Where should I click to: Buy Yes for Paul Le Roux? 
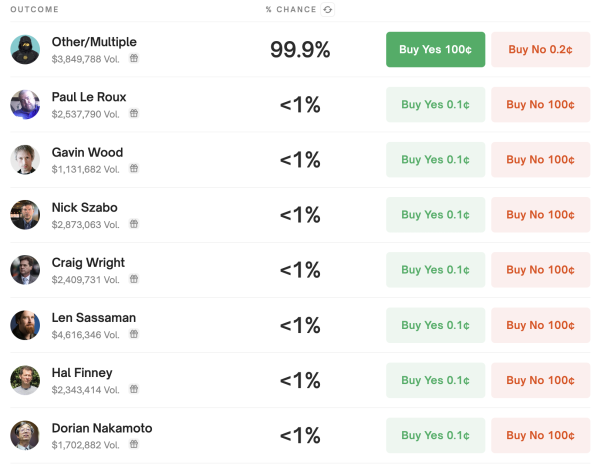(435, 104)
